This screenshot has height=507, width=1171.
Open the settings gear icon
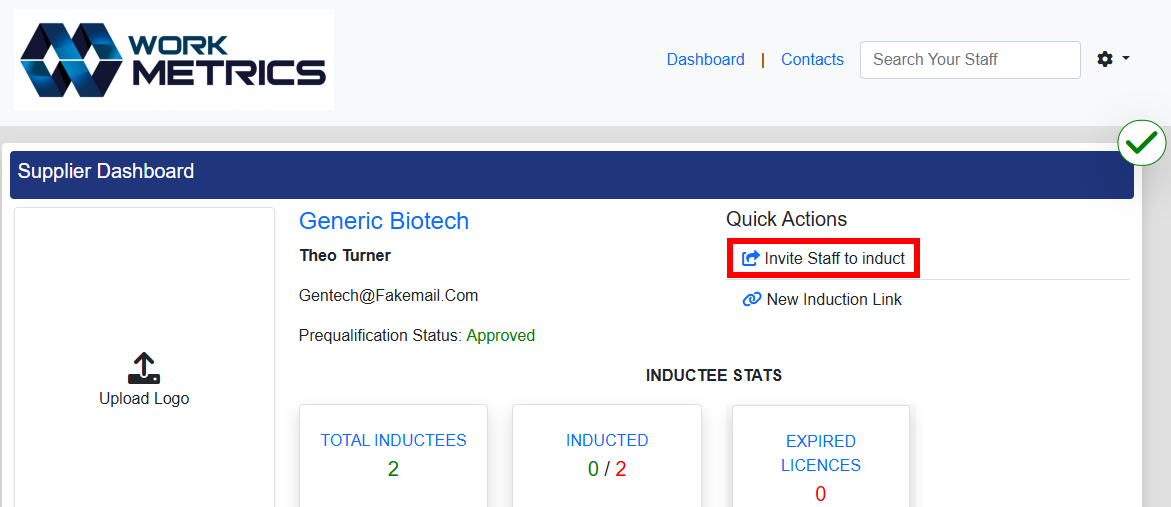tap(1104, 59)
